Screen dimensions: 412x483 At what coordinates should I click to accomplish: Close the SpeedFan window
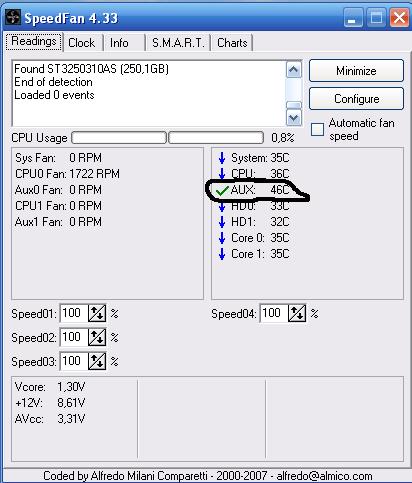[399, 18]
